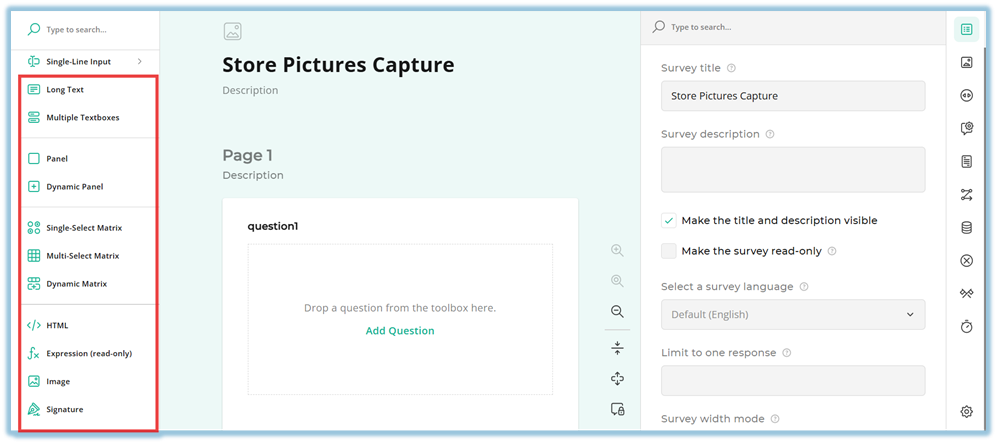This screenshot has height=444, width=997.
Task: Expand the Single-Line Input submenu arrow
Action: coord(139,62)
